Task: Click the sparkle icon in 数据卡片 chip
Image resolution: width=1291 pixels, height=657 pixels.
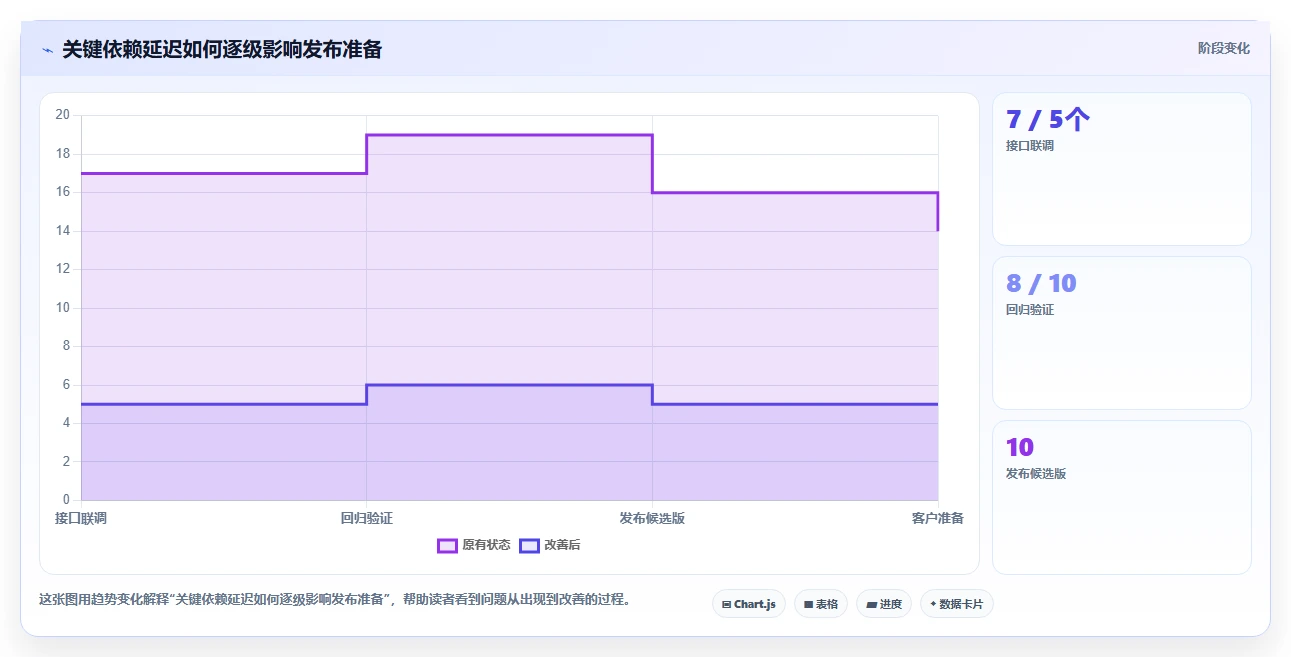Action: 933,604
